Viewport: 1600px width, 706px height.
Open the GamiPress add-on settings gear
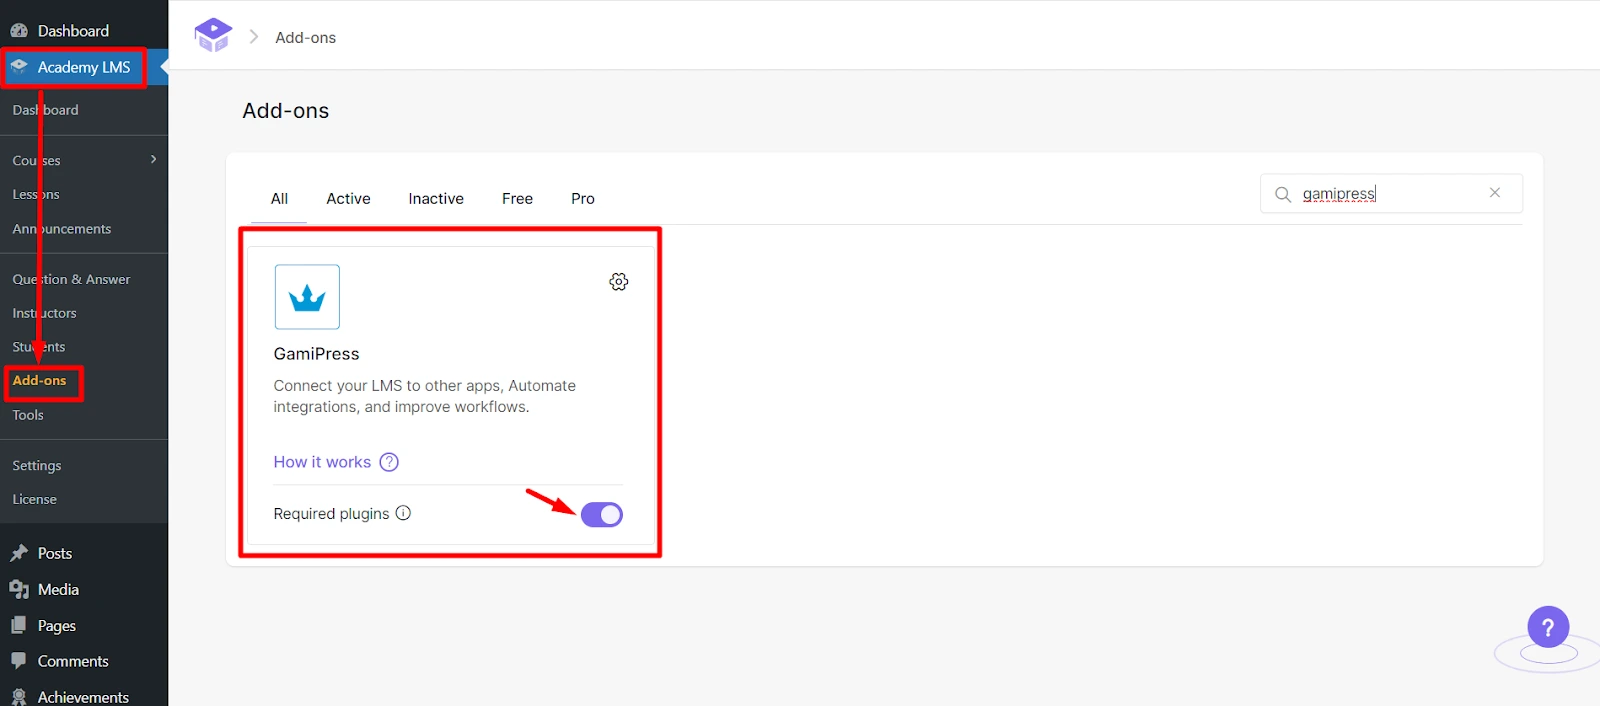(619, 282)
